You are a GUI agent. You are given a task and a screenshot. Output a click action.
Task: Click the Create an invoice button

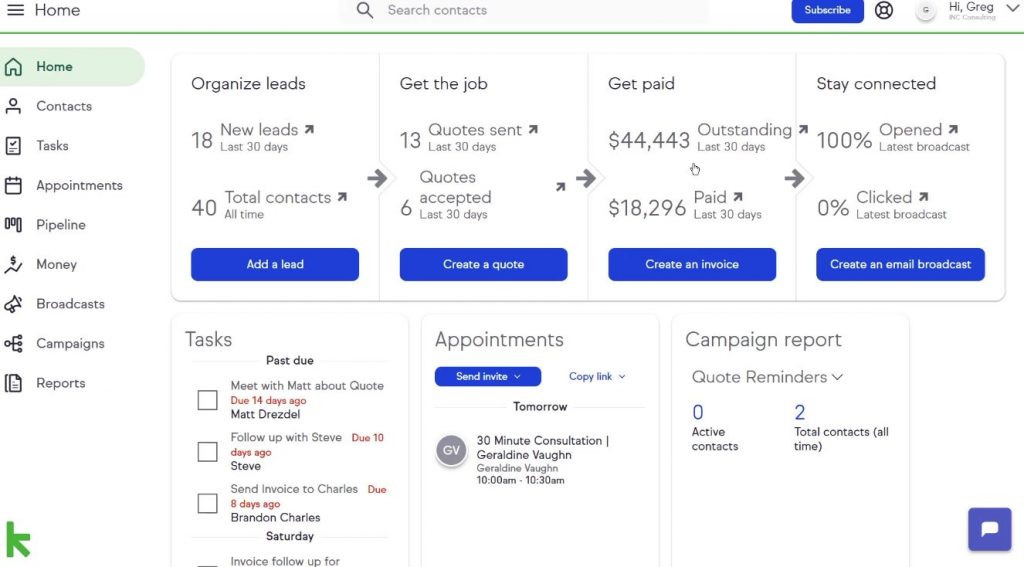point(692,265)
